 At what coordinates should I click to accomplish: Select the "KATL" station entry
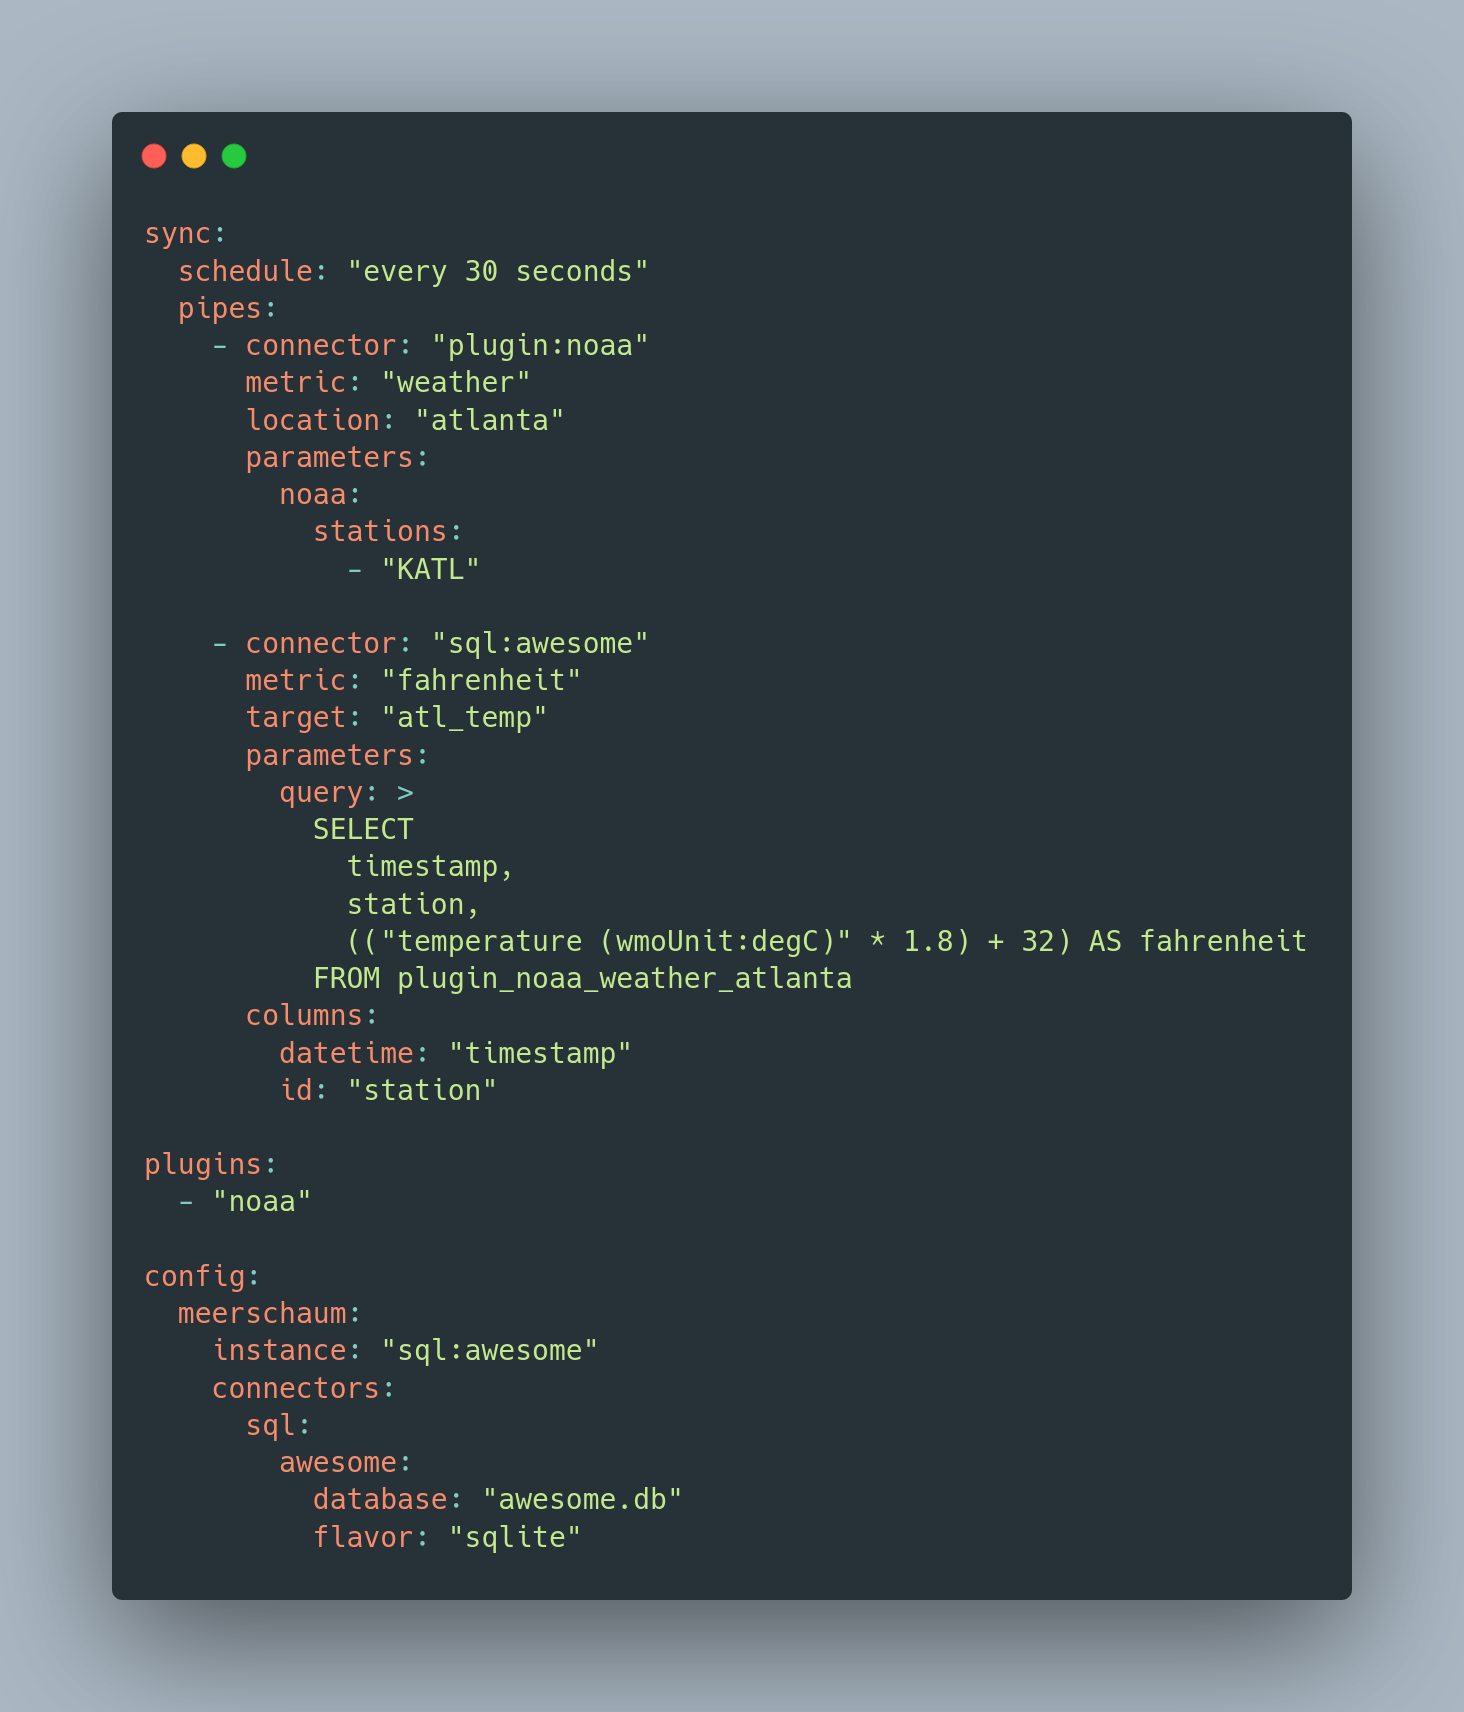tap(430, 570)
